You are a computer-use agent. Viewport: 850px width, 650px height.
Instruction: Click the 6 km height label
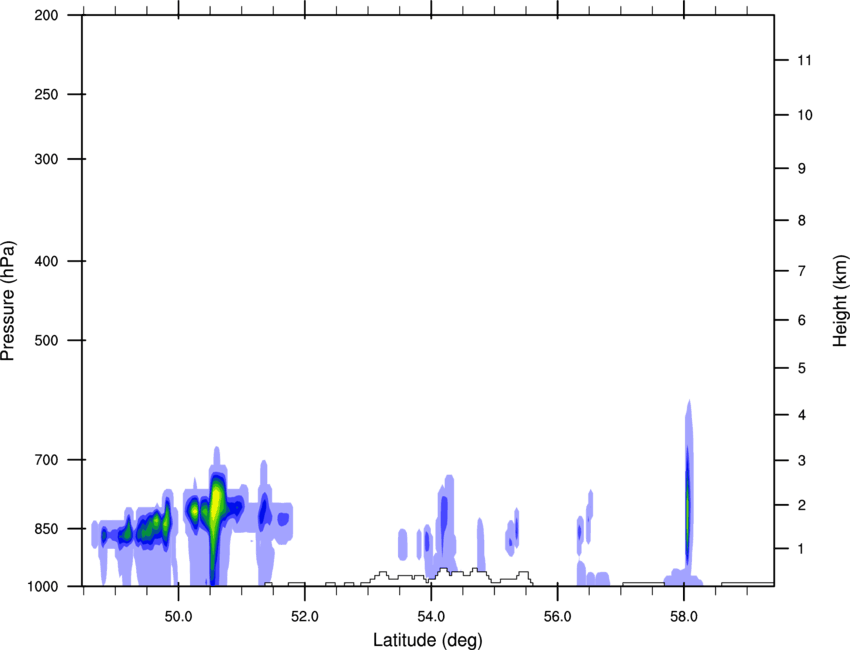[x=802, y=320]
